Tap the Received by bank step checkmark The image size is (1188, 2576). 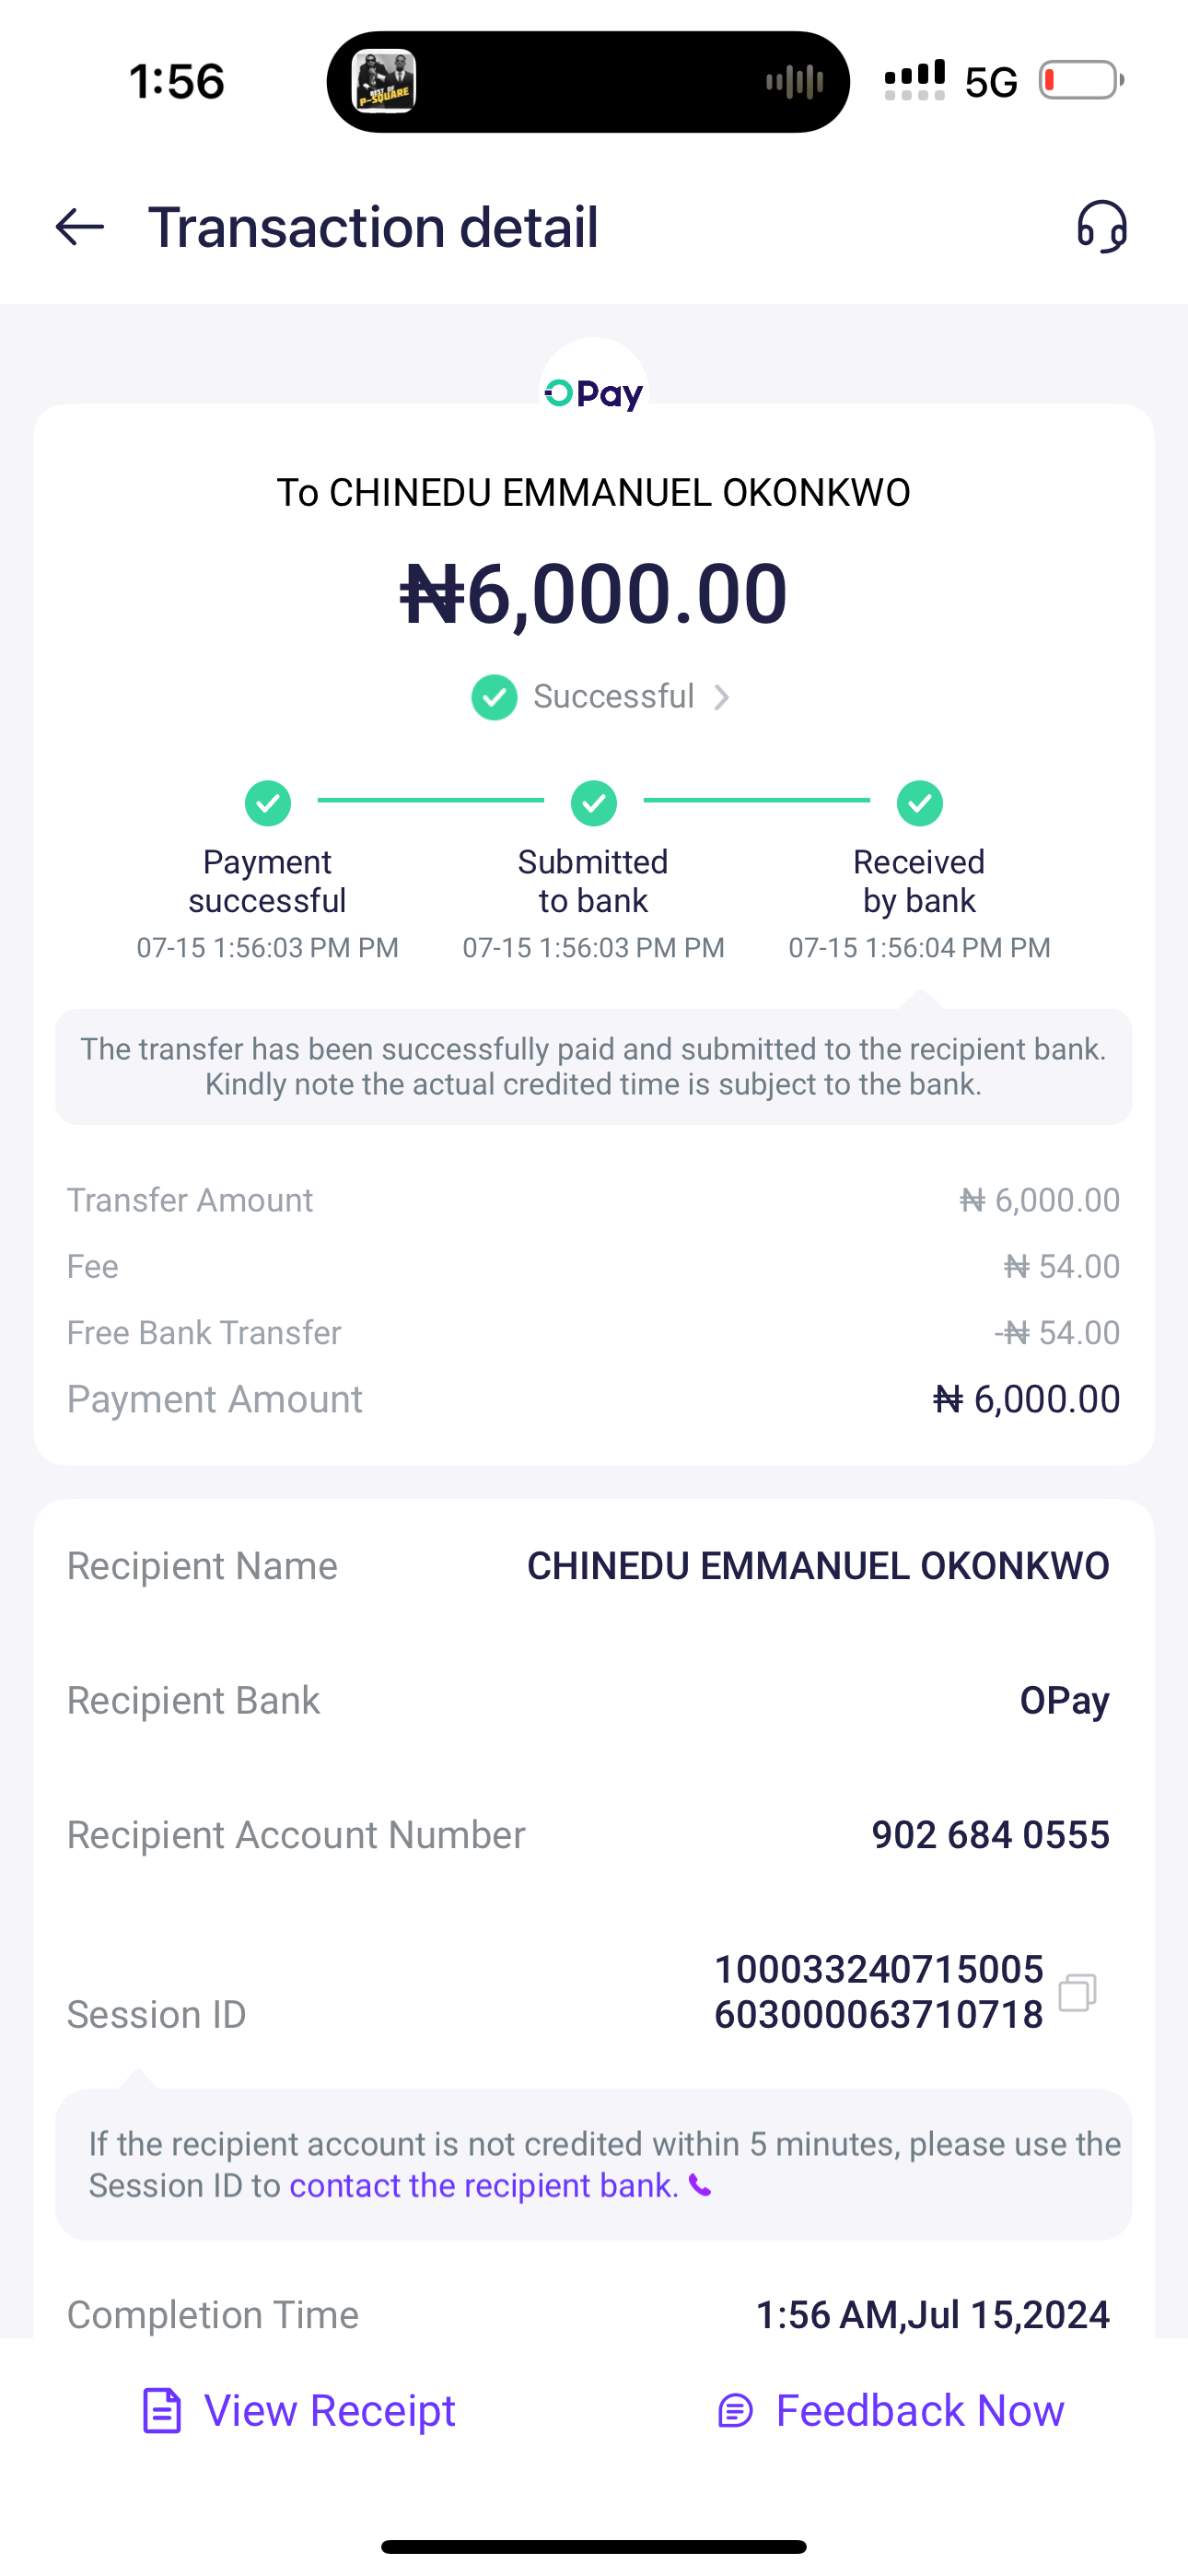[x=920, y=803]
